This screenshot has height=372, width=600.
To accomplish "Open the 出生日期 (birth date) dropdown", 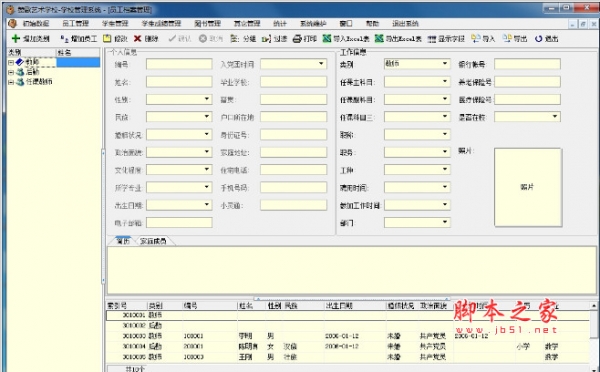I will tap(207, 204).
